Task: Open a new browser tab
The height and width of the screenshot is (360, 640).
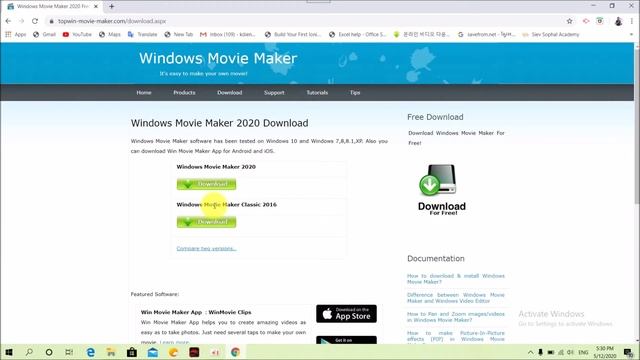Action: 111,6
